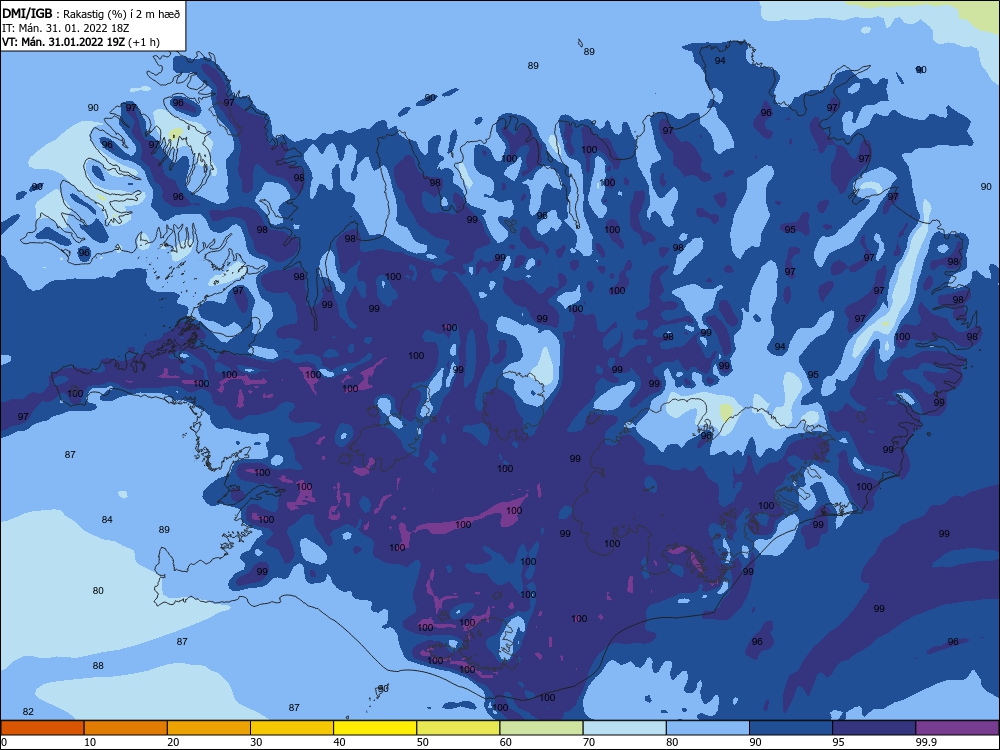Click the '30' legend tick label
The image size is (1000, 750).
256,742
